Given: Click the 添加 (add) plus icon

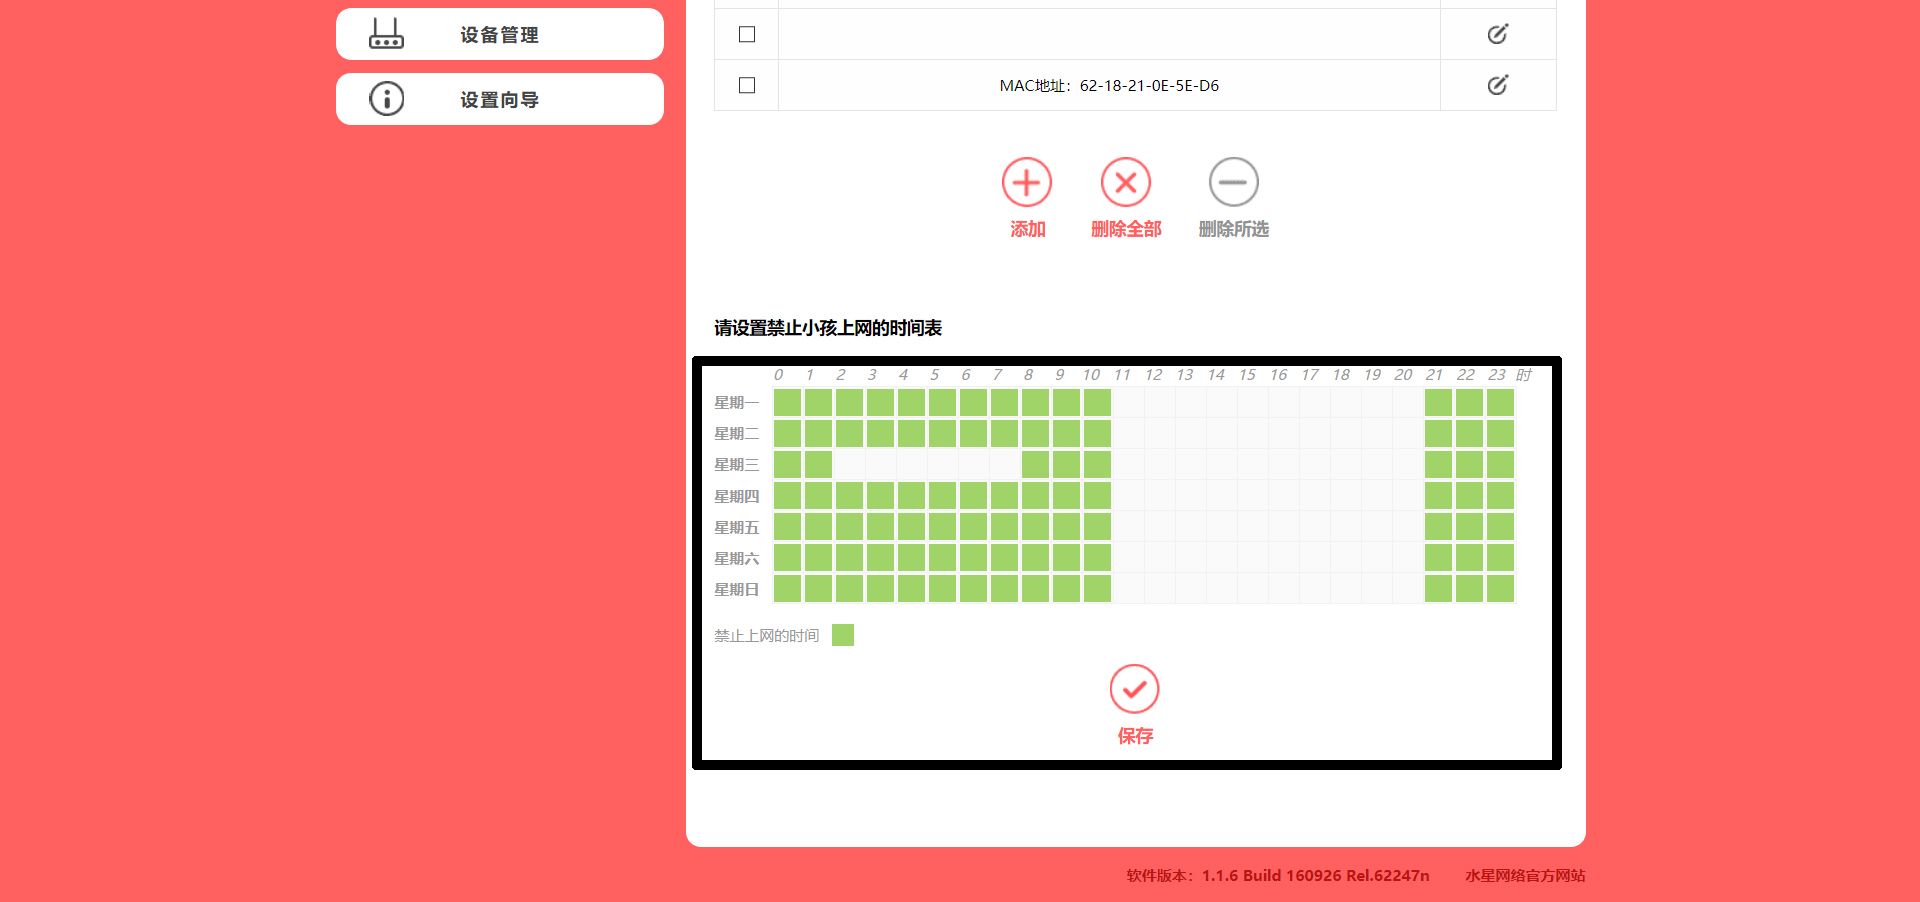Looking at the screenshot, I should pyautogui.click(x=1026, y=183).
